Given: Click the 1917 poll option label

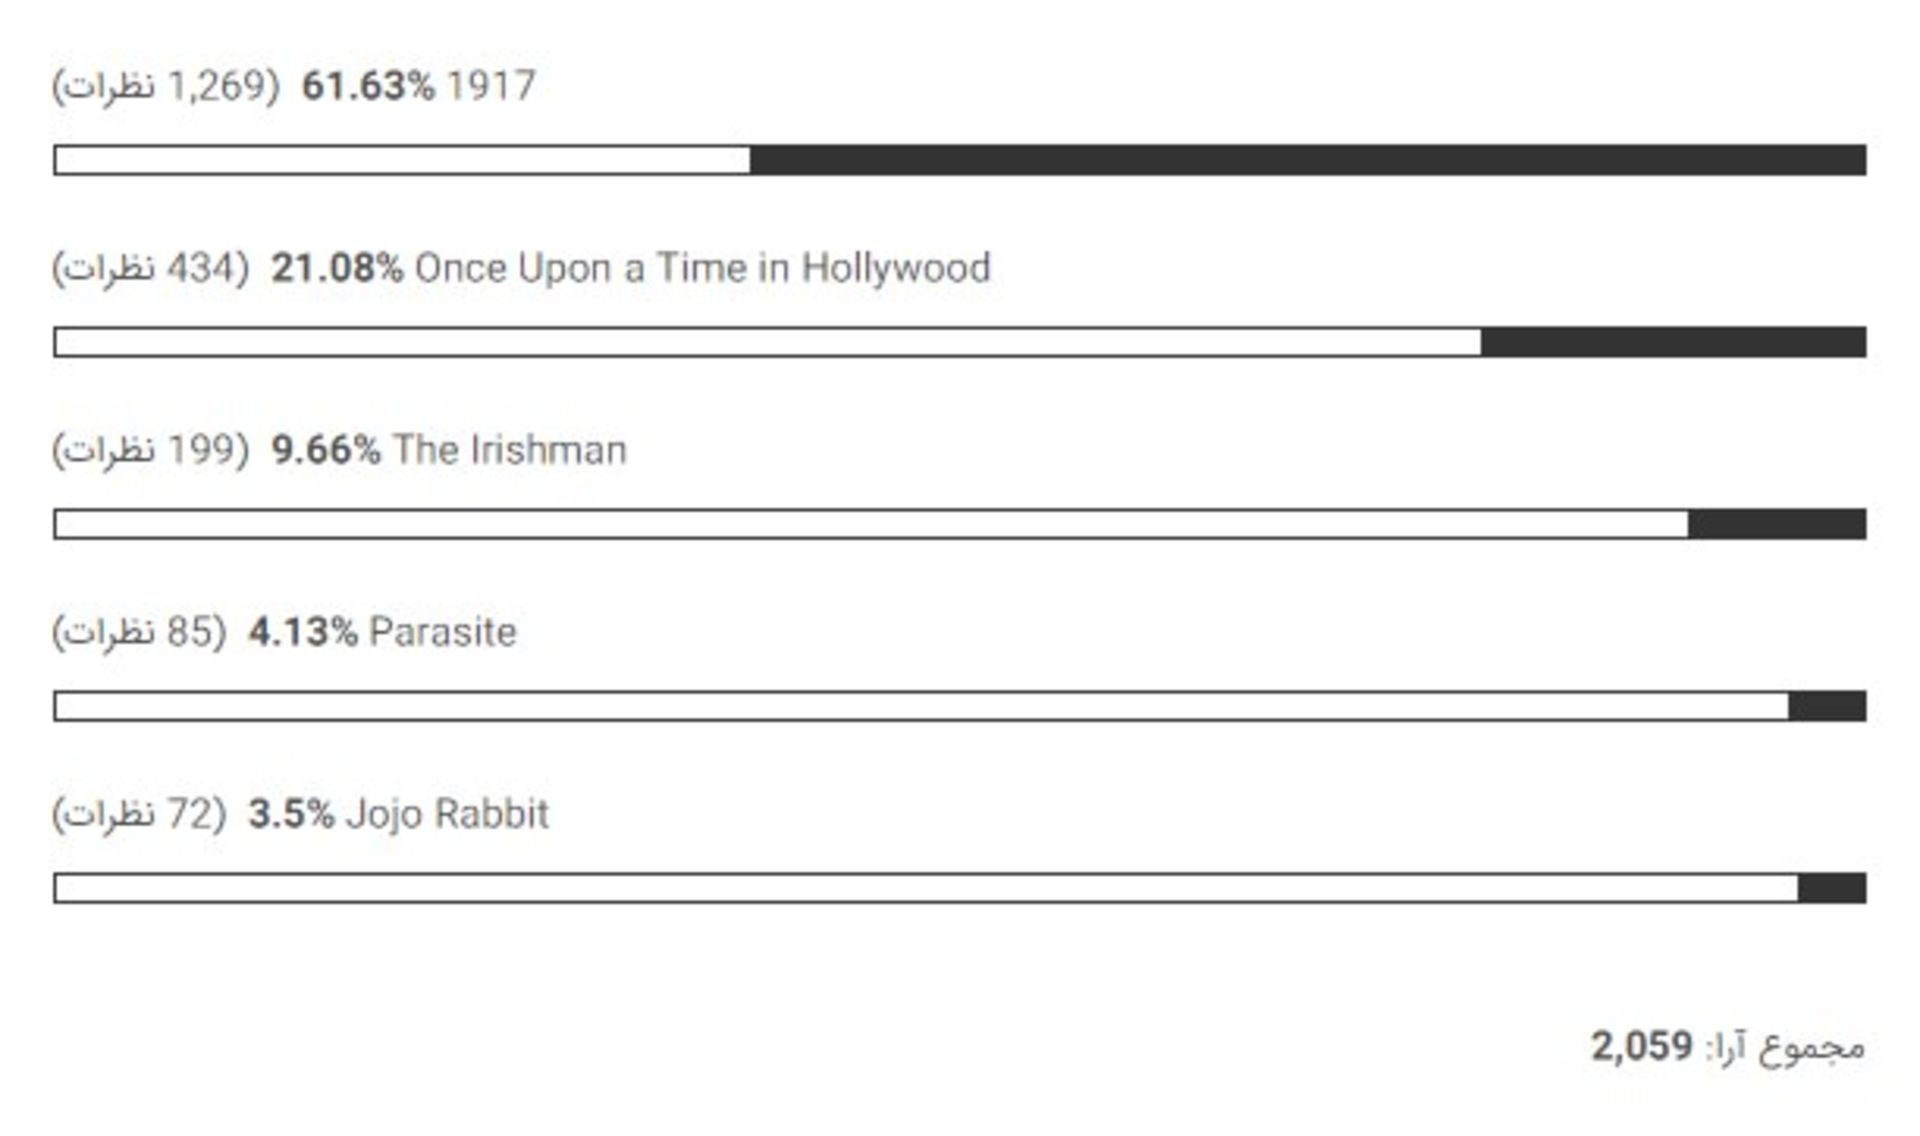Looking at the screenshot, I should click(x=491, y=86).
